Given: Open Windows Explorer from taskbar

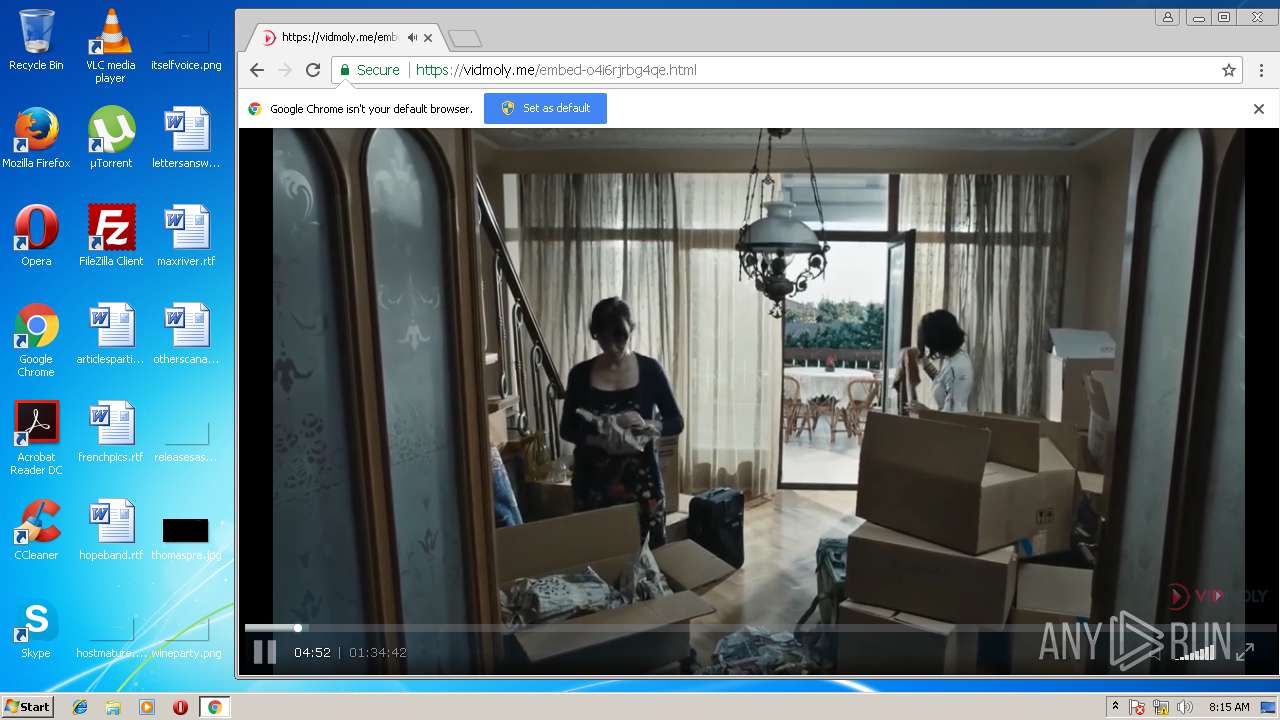Looking at the screenshot, I should click(113, 707).
